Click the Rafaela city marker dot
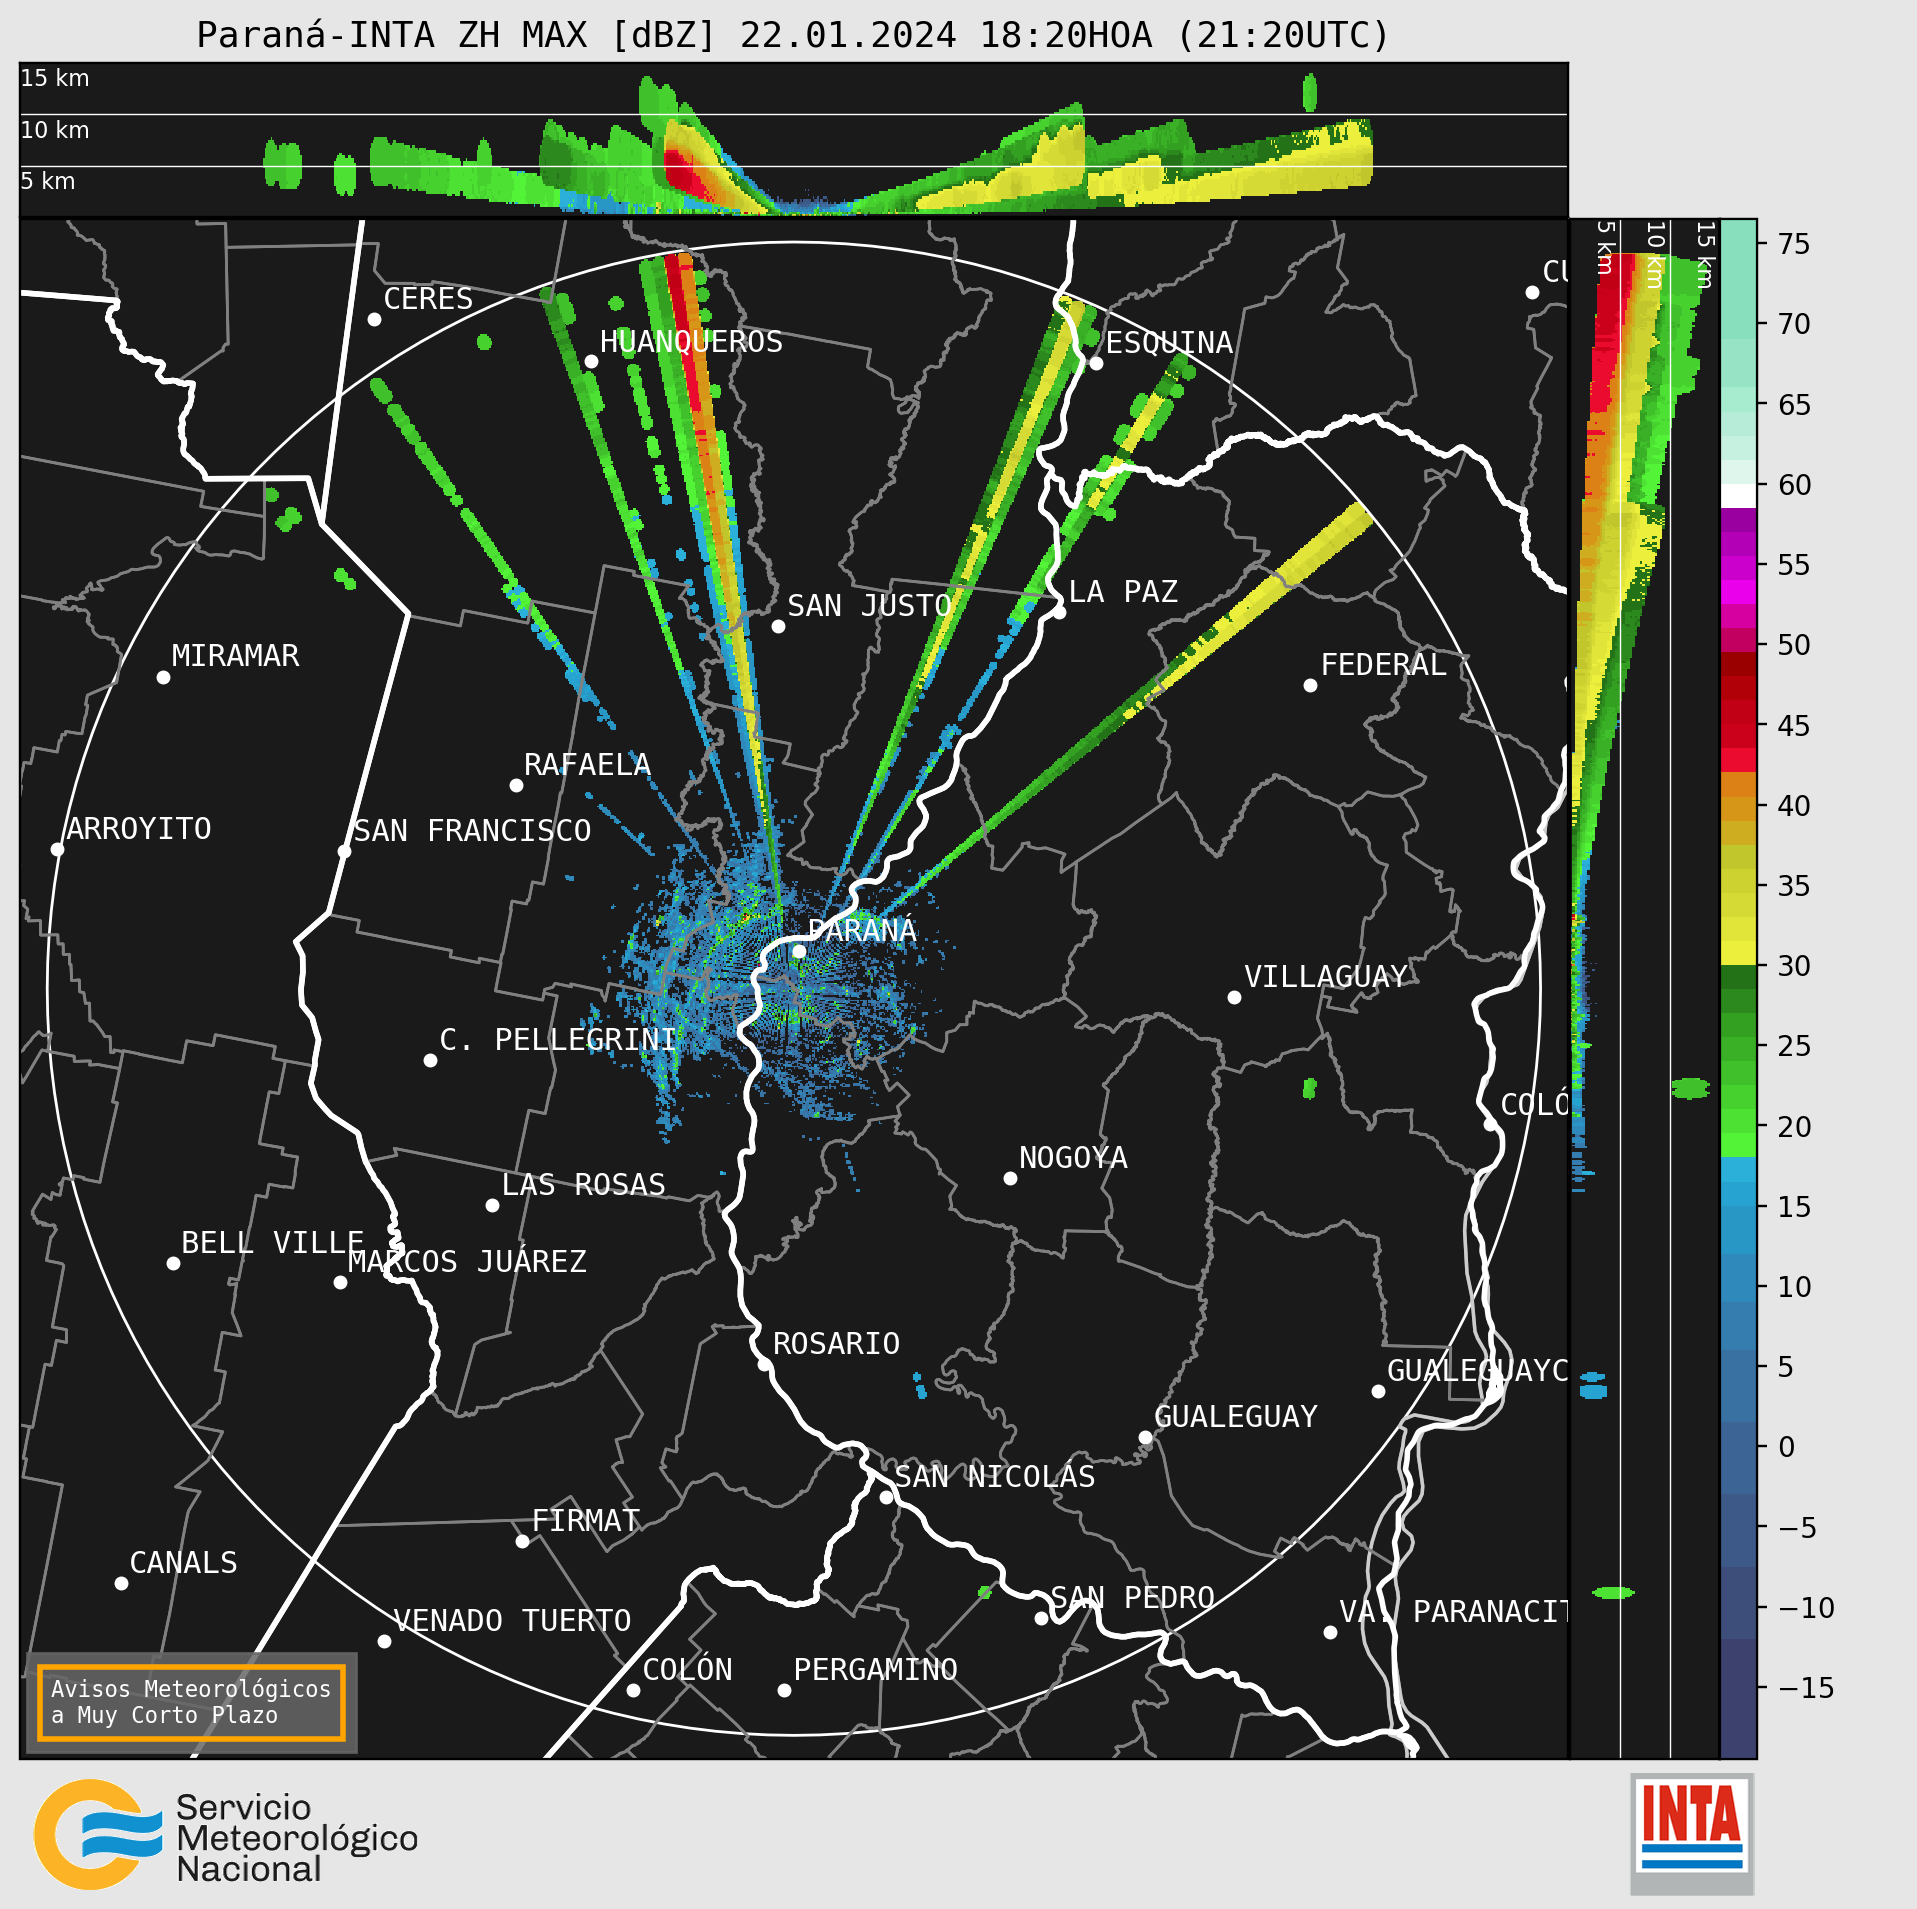 (x=516, y=785)
